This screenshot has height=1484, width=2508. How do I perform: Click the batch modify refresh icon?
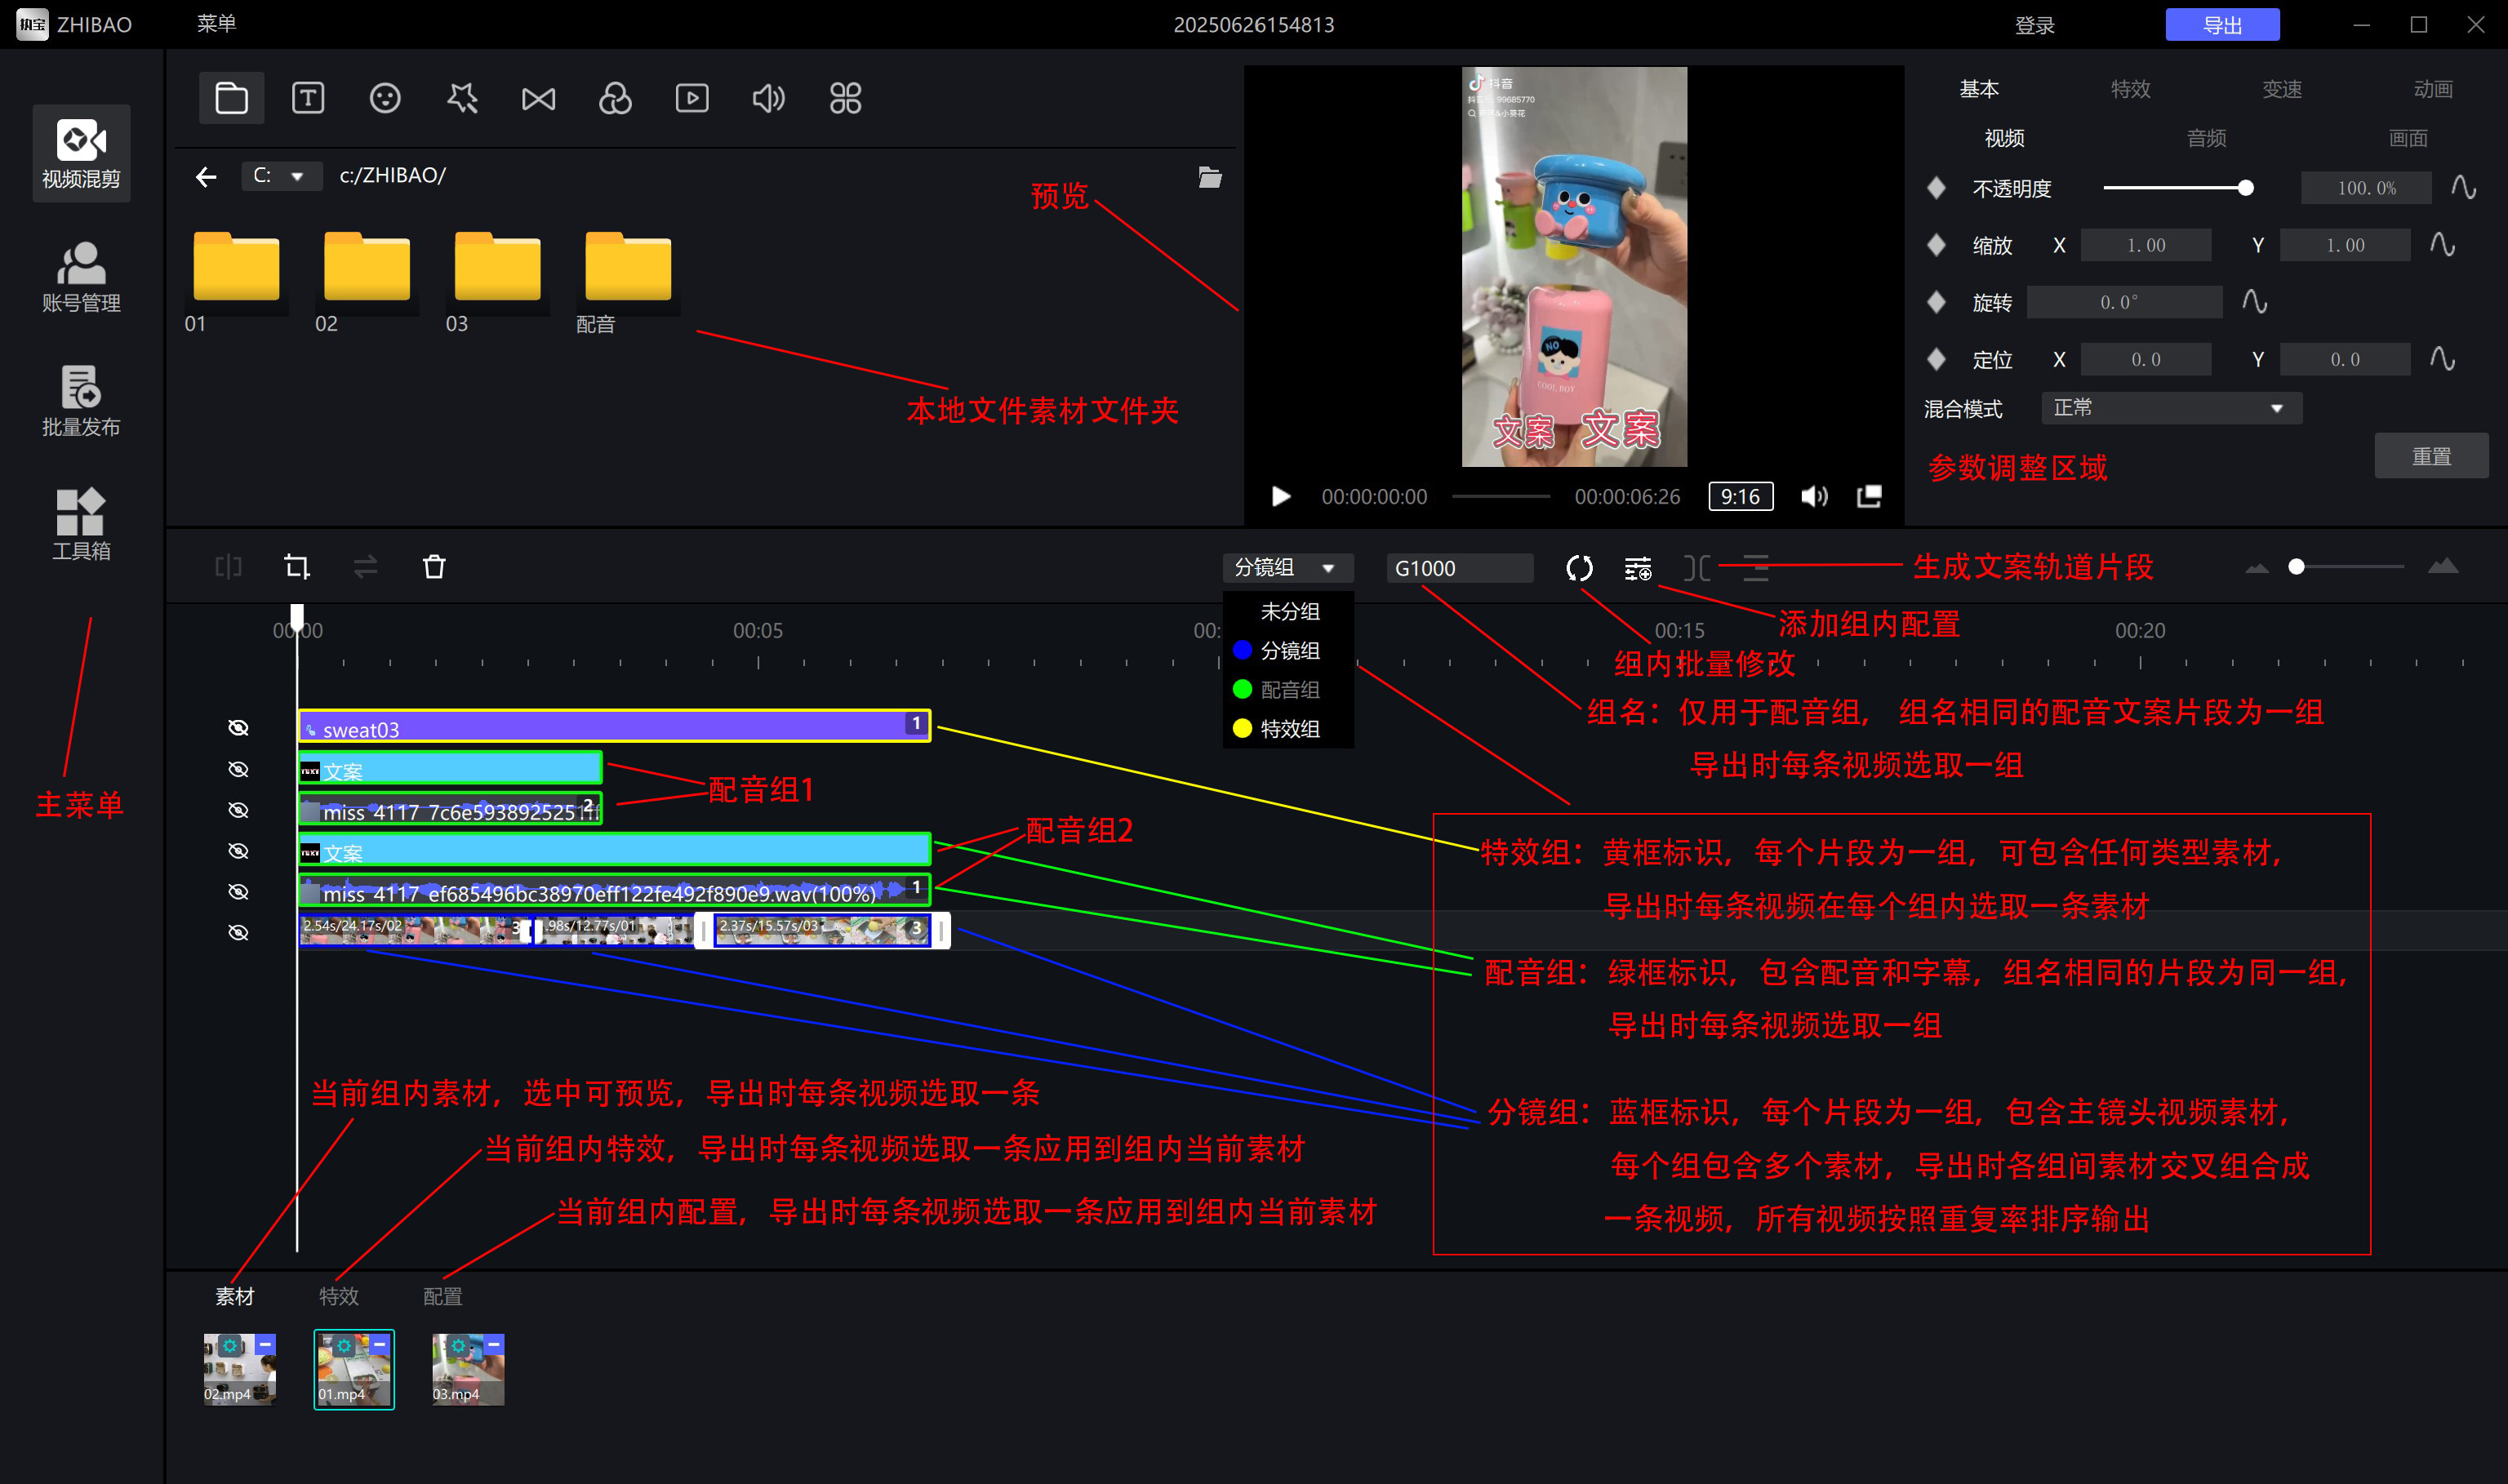click(x=1579, y=568)
